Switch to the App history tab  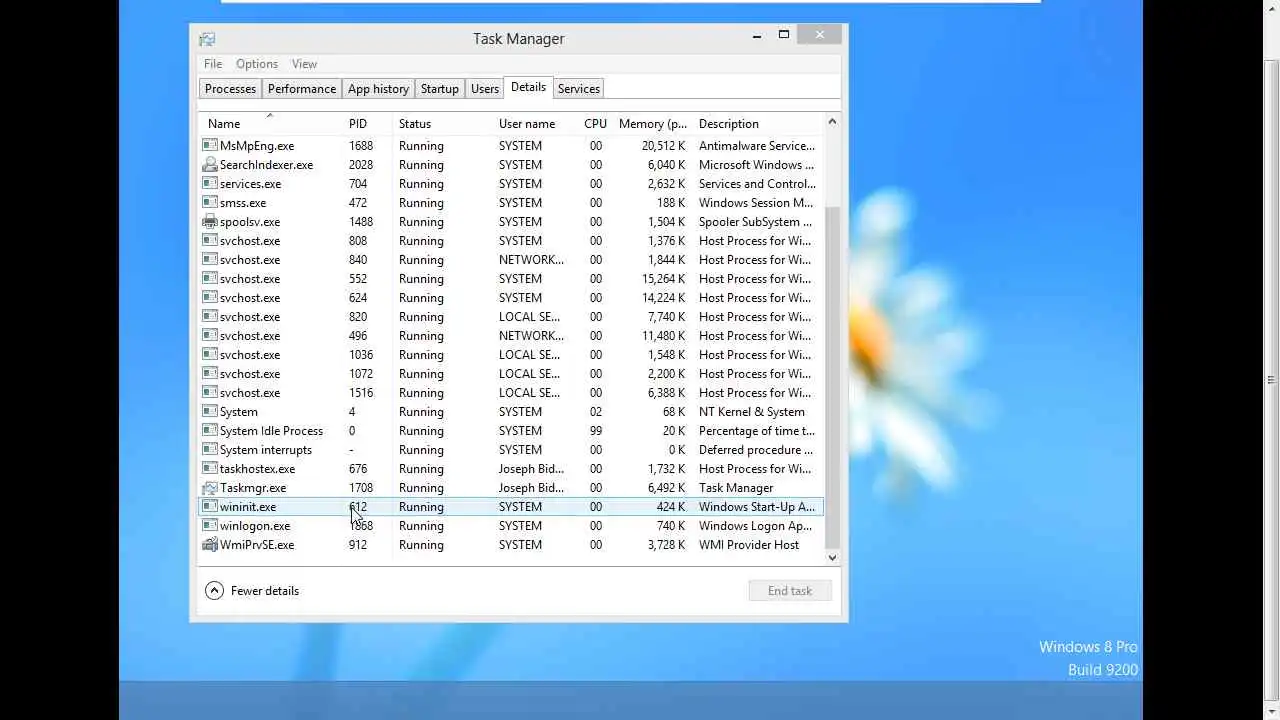pos(378,89)
